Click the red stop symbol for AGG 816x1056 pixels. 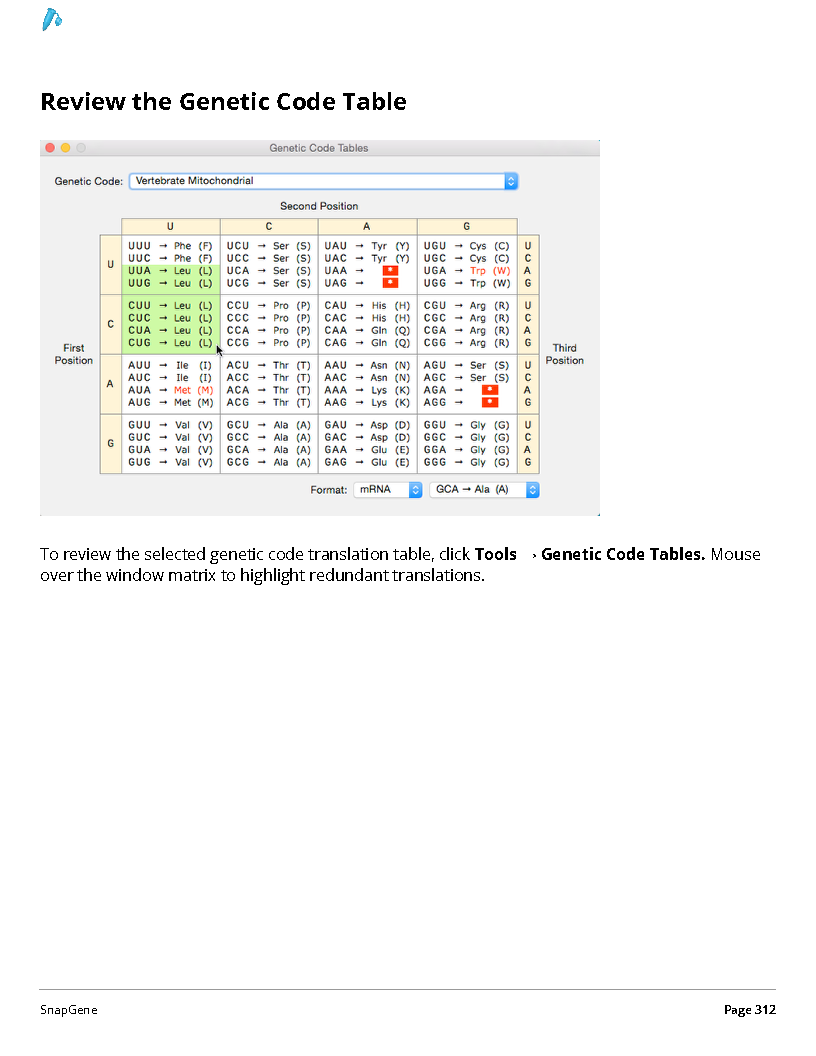pos(490,403)
